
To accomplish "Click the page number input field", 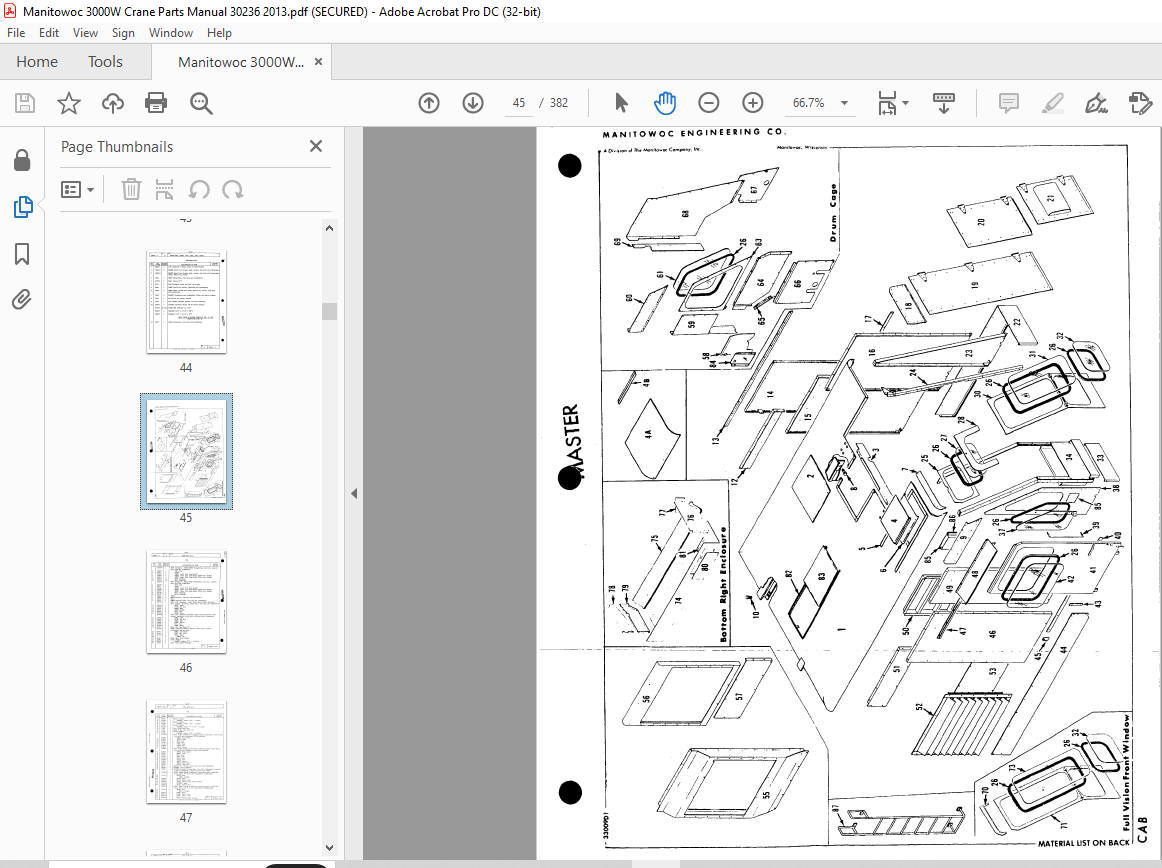I will 519,103.
